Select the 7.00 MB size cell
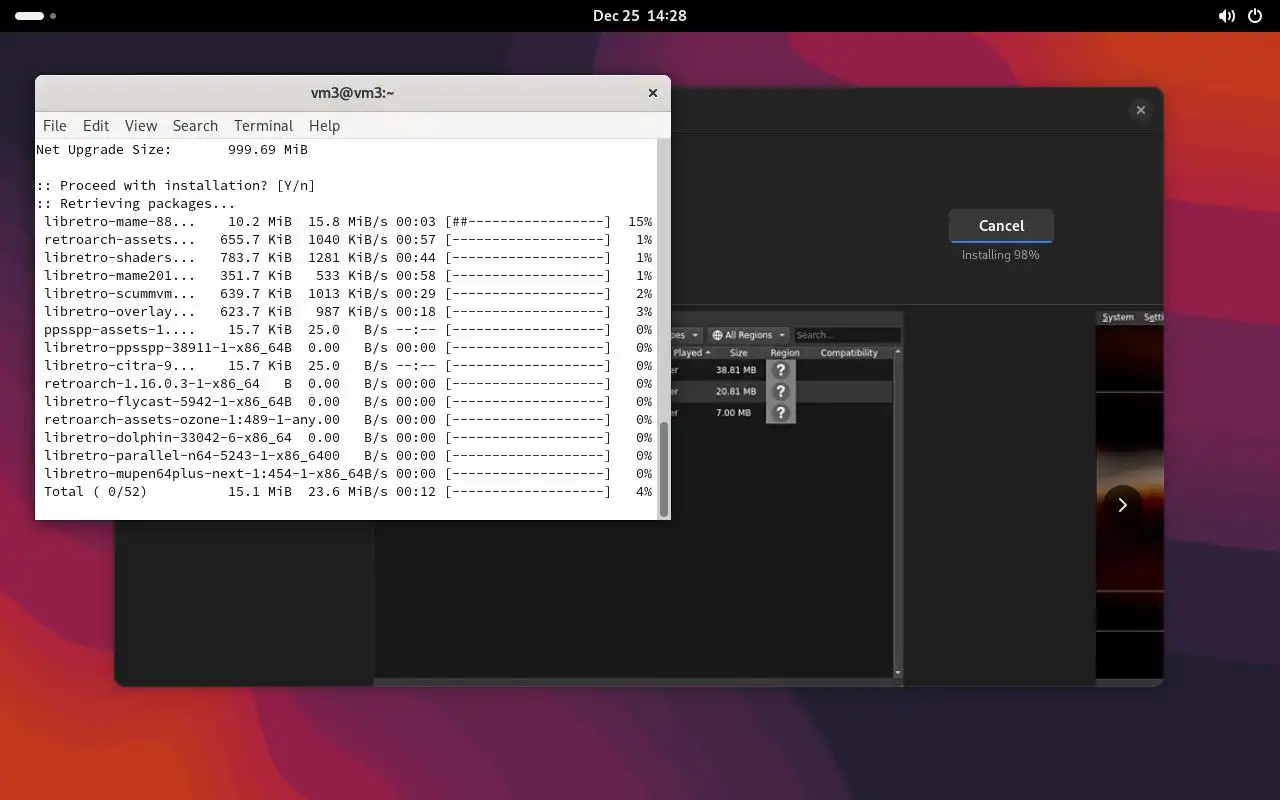Screen dimensions: 1280x800 click(x=733, y=413)
